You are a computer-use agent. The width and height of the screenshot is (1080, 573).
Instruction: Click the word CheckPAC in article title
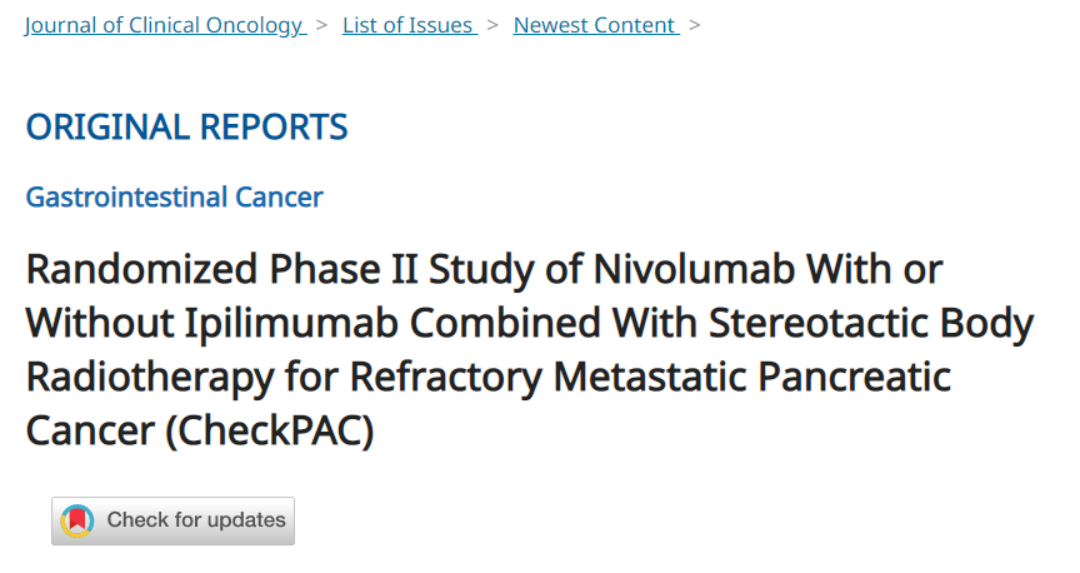(267, 431)
